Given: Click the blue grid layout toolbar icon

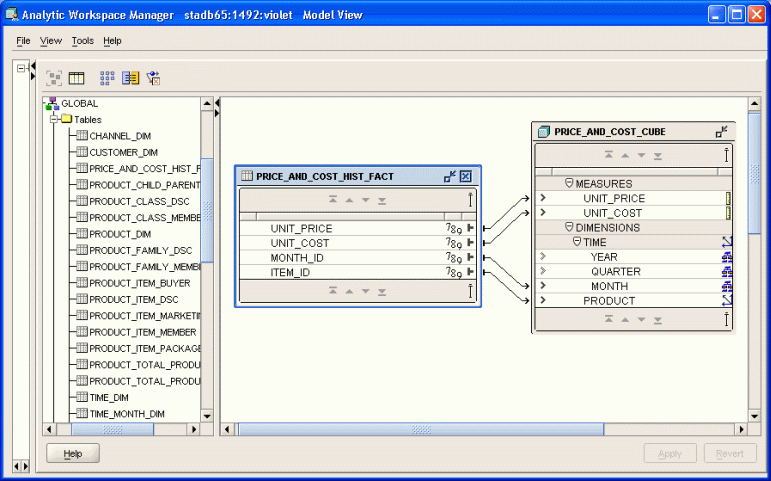Looking at the screenshot, I should [107, 78].
